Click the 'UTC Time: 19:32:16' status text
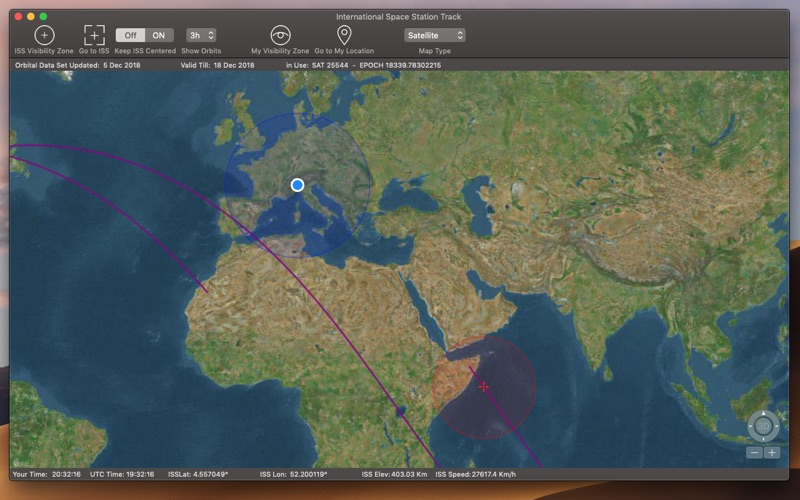The width and height of the screenshot is (800, 500). pyautogui.click(x=122, y=474)
